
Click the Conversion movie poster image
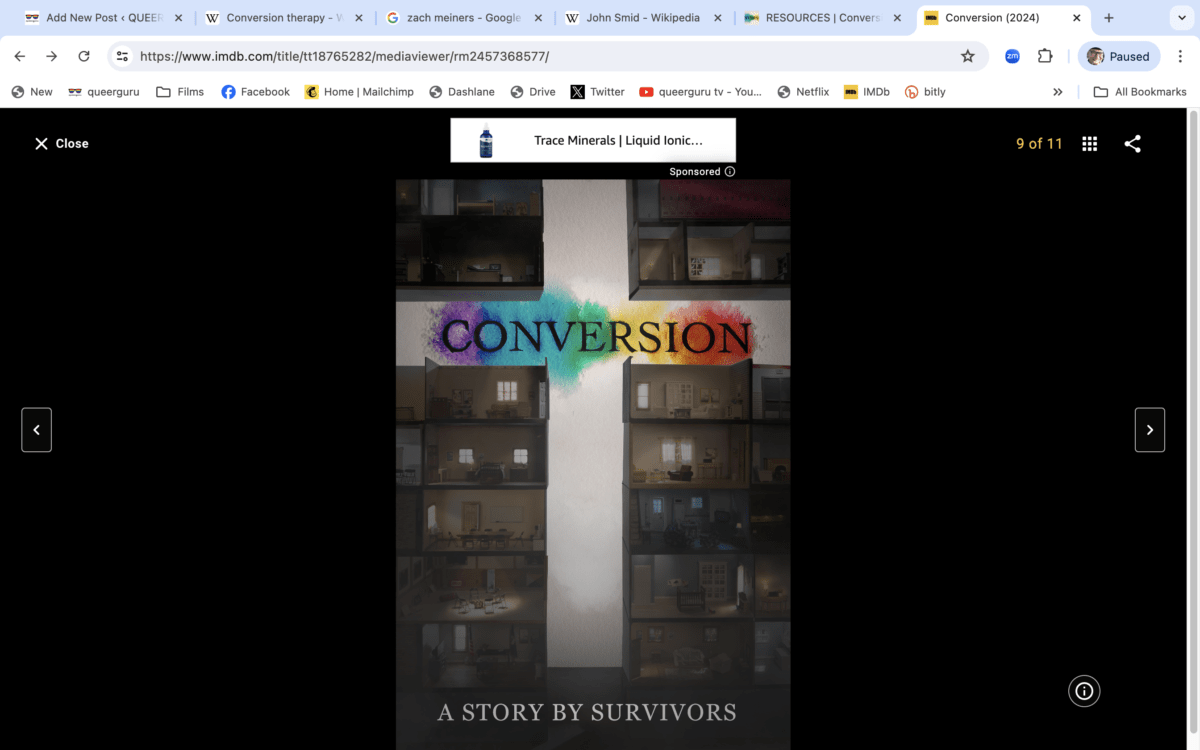coord(593,465)
